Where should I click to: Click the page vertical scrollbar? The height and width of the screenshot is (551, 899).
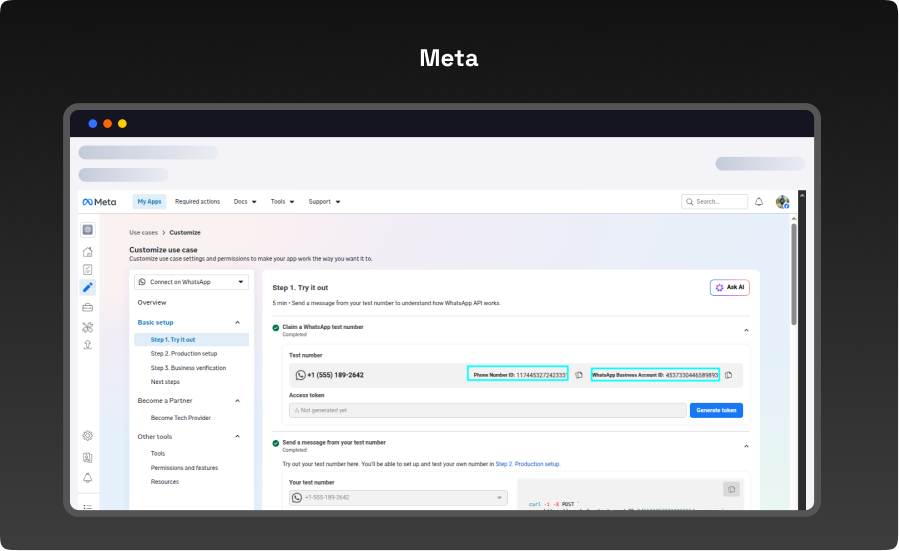794,274
